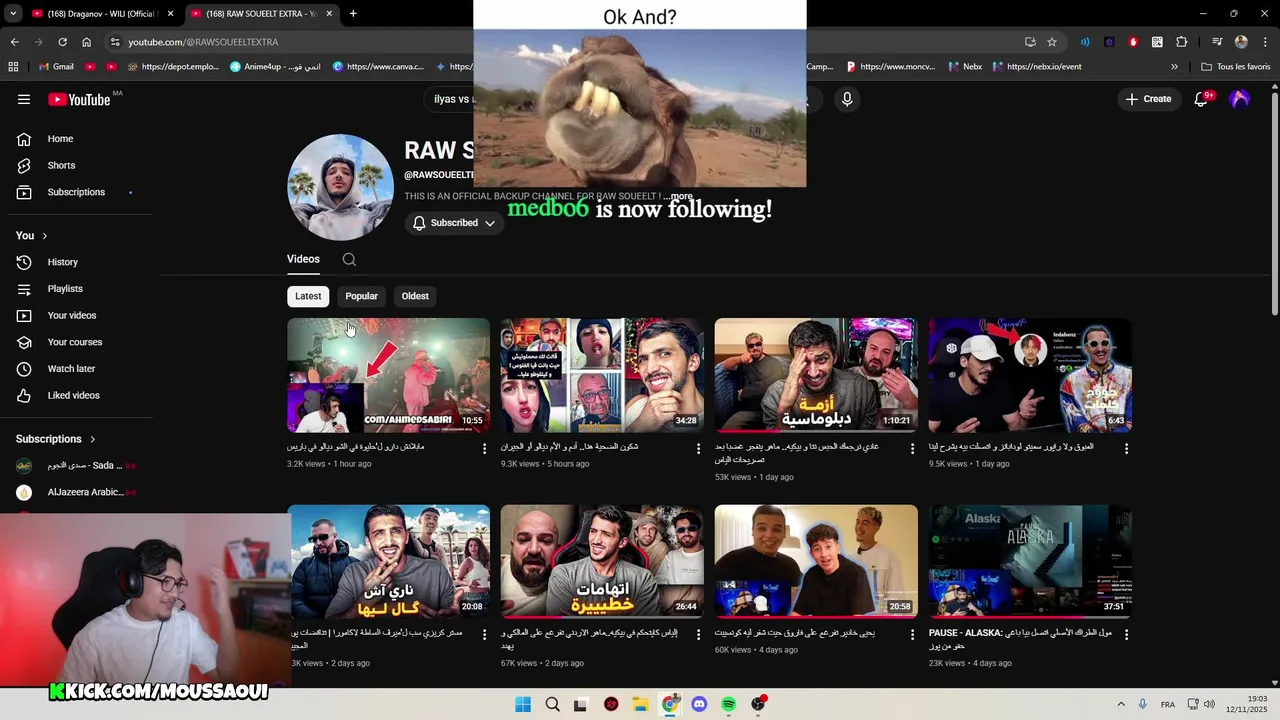Open the browser home page button
Image resolution: width=1280 pixels, height=720 pixels.
86,42
